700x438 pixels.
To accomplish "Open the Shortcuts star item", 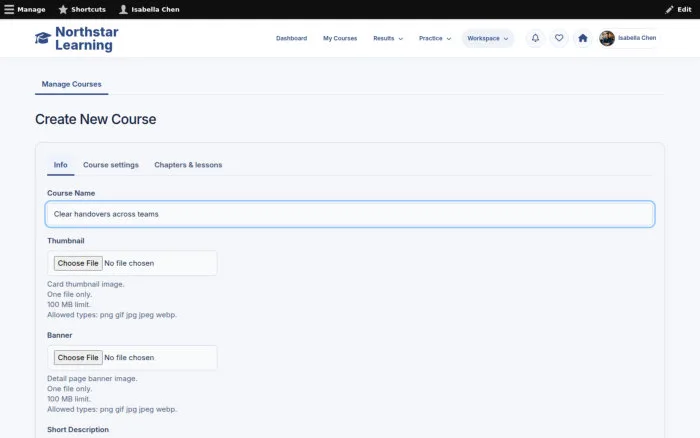I will click(x=82, y=9).
